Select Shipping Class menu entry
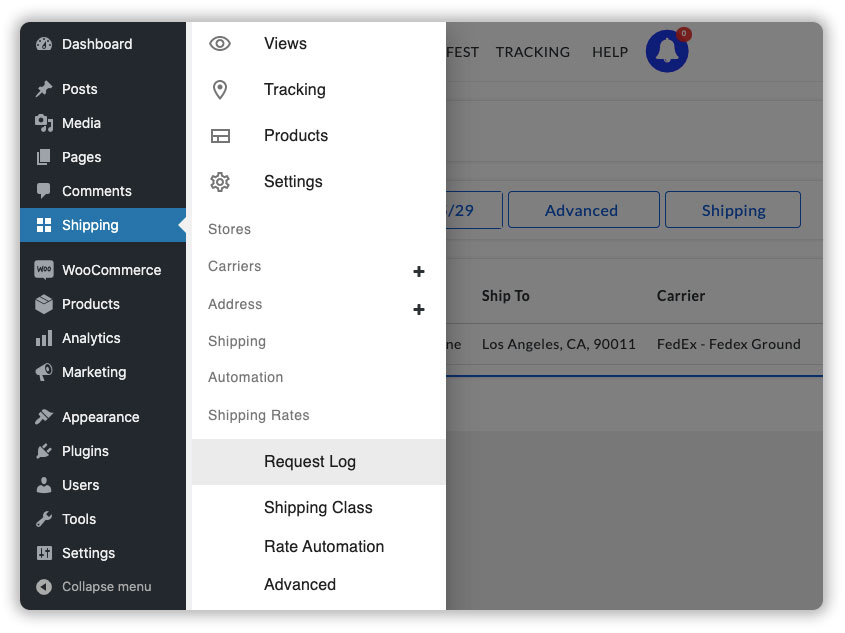This screenshot has height=633, width=845. [x=318, y=507]
